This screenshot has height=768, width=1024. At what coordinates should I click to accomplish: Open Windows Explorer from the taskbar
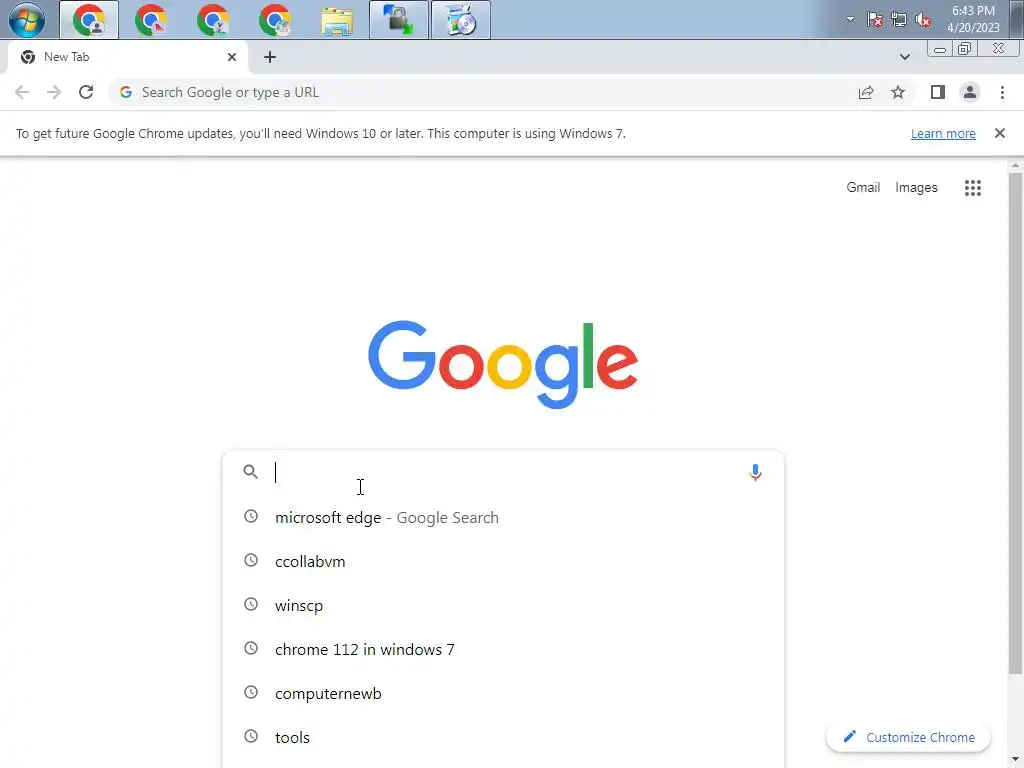(x=337, y=20)
